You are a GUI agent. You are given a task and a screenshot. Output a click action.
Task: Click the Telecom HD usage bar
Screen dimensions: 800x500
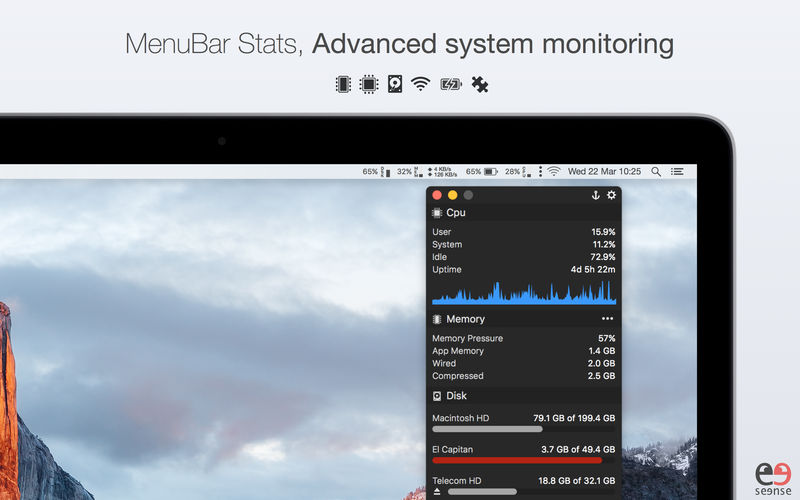pyautogui.click(x=531, y=492)
